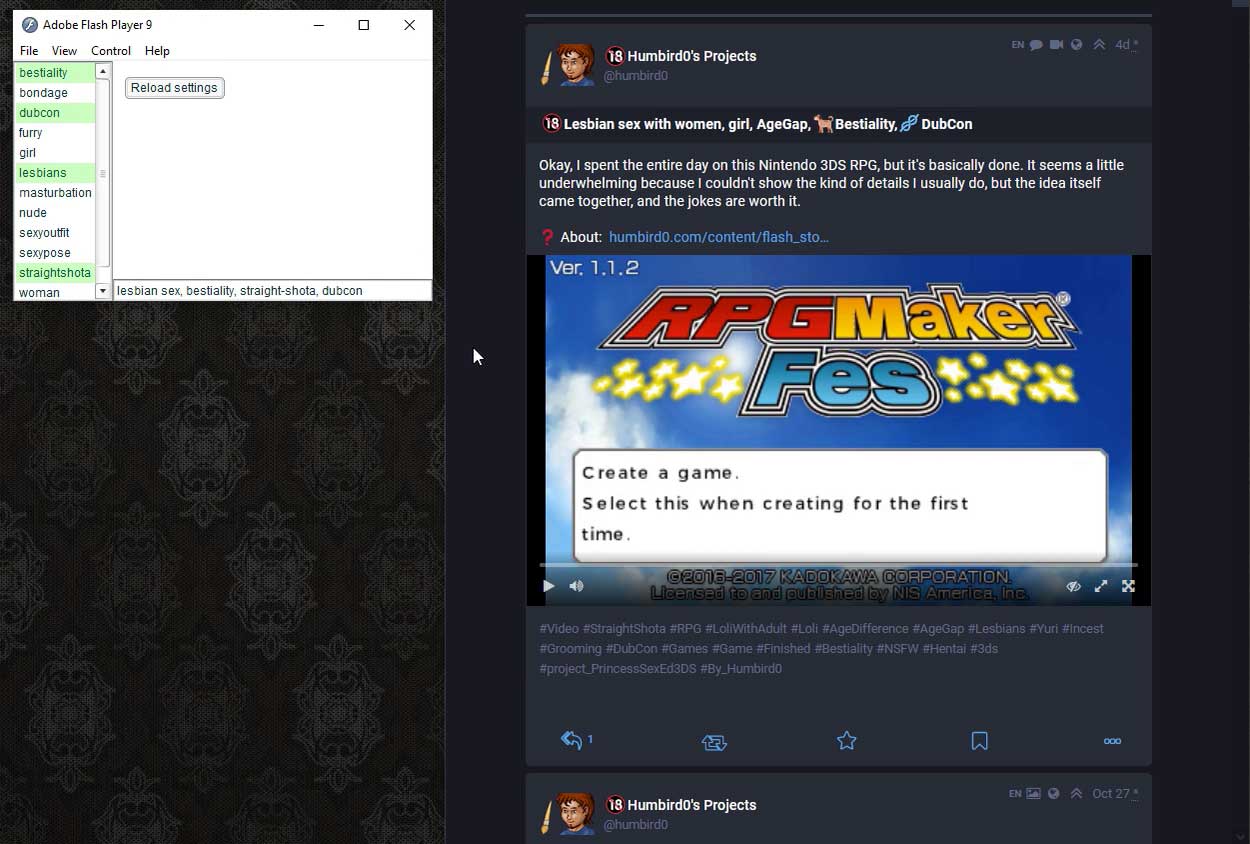
Task: Click the list's scroll-down arrow in Flash Player
Action: [102, 291]
